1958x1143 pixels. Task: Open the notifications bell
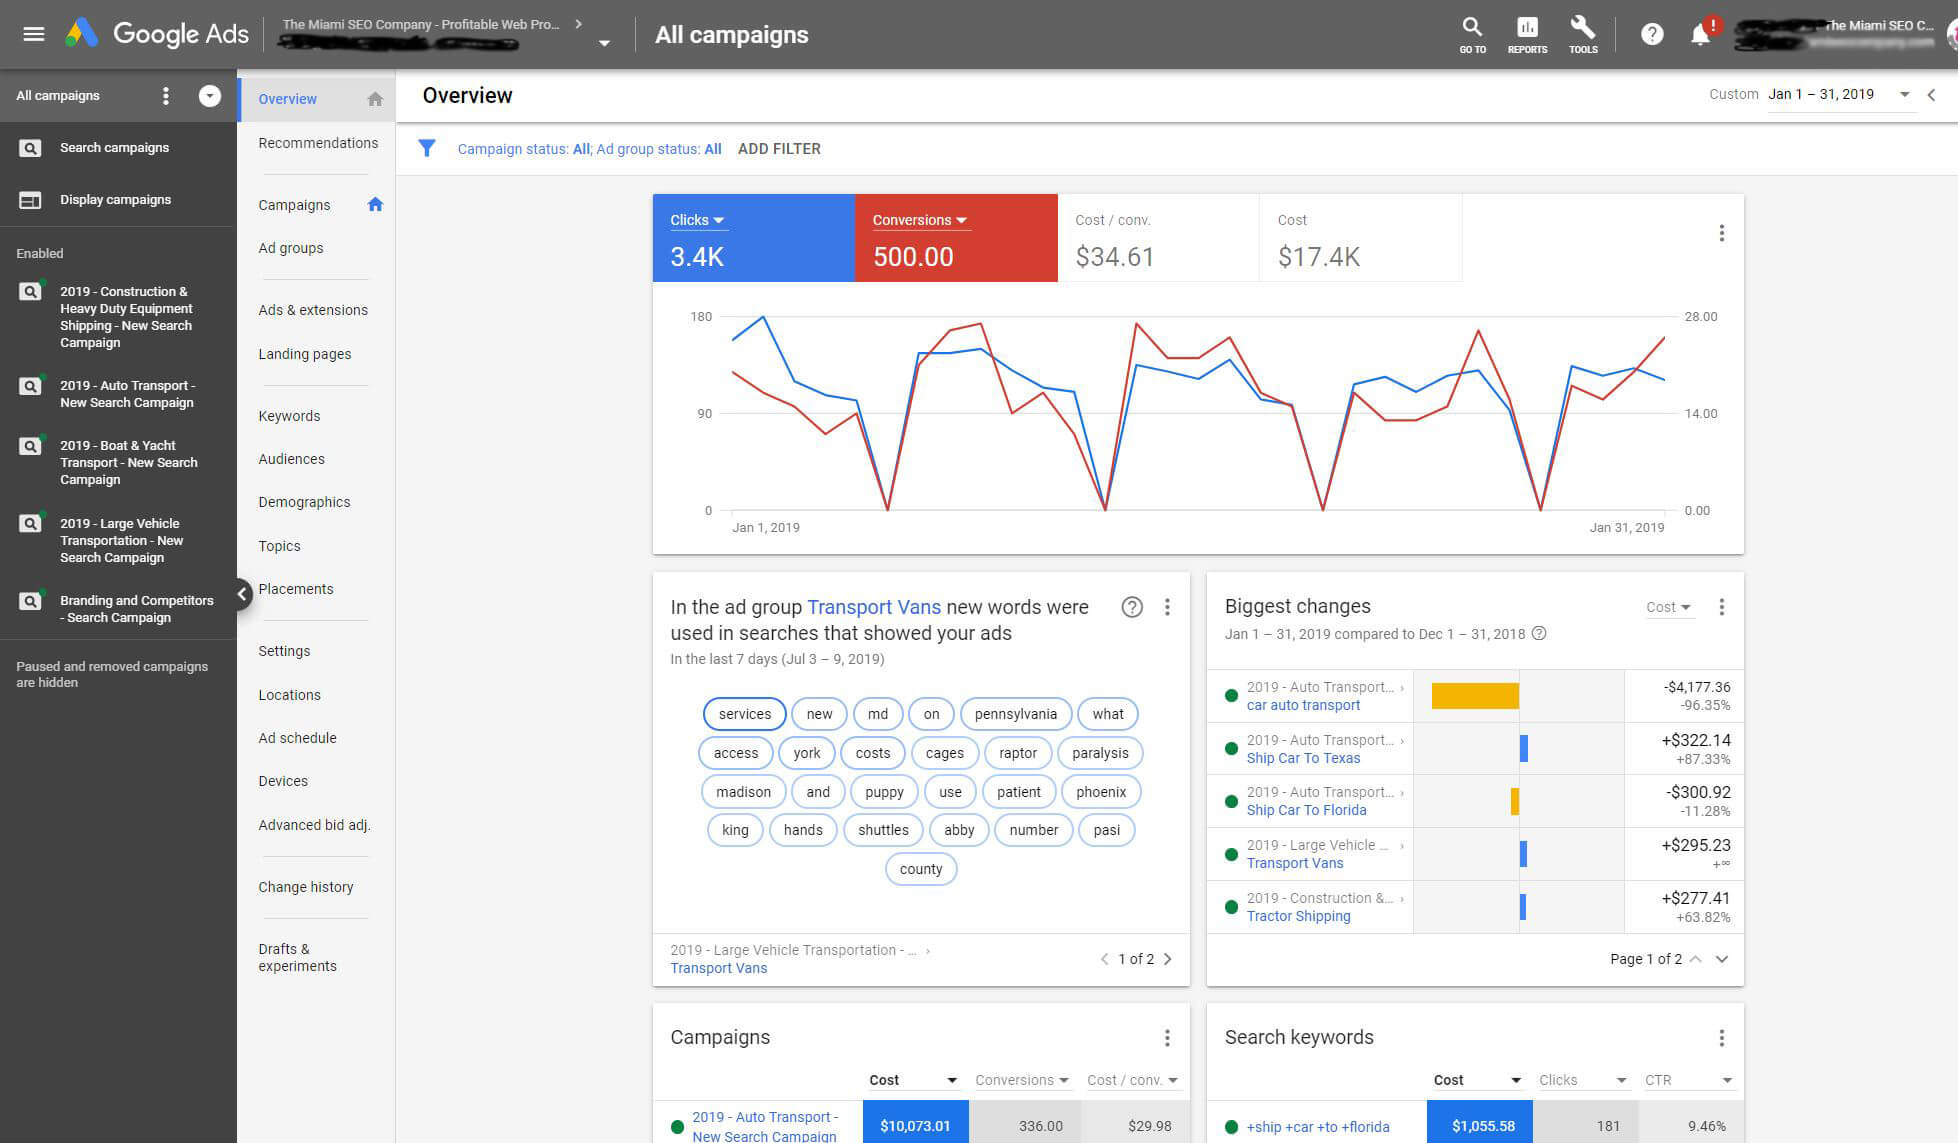pos(1700,34)
